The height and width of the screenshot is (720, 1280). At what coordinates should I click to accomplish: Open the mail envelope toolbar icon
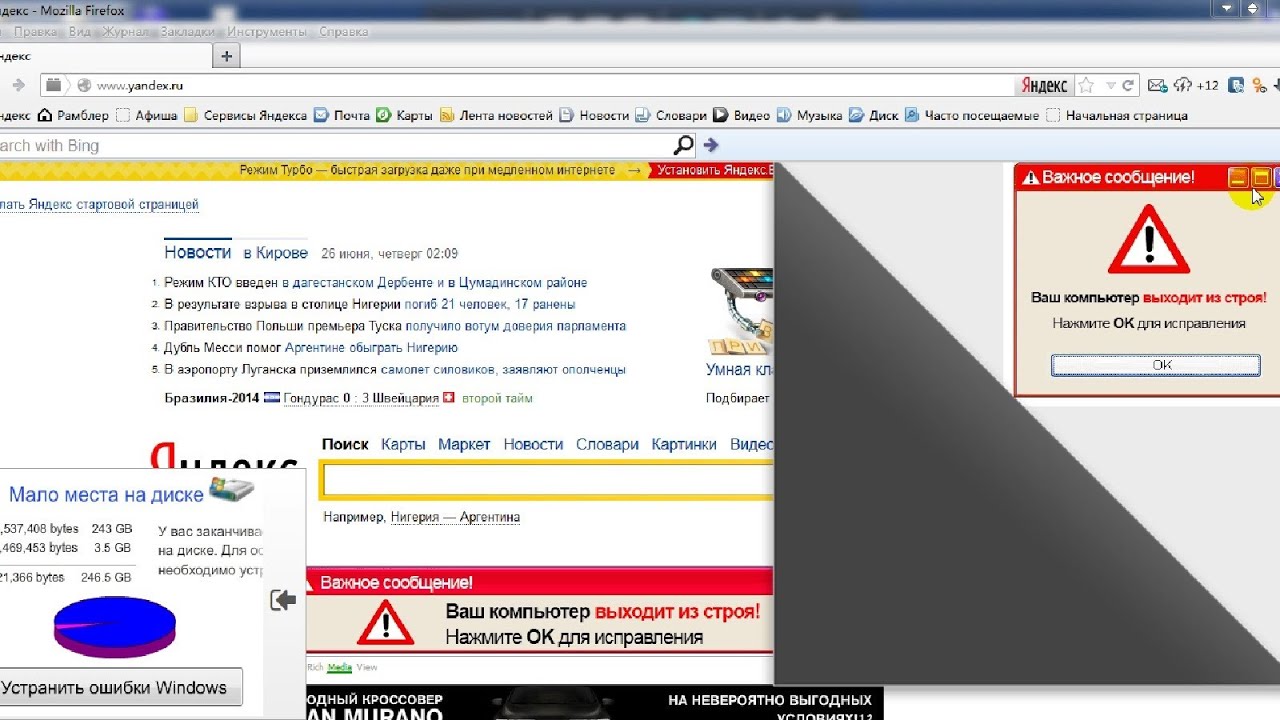(x=1157, y=86)
